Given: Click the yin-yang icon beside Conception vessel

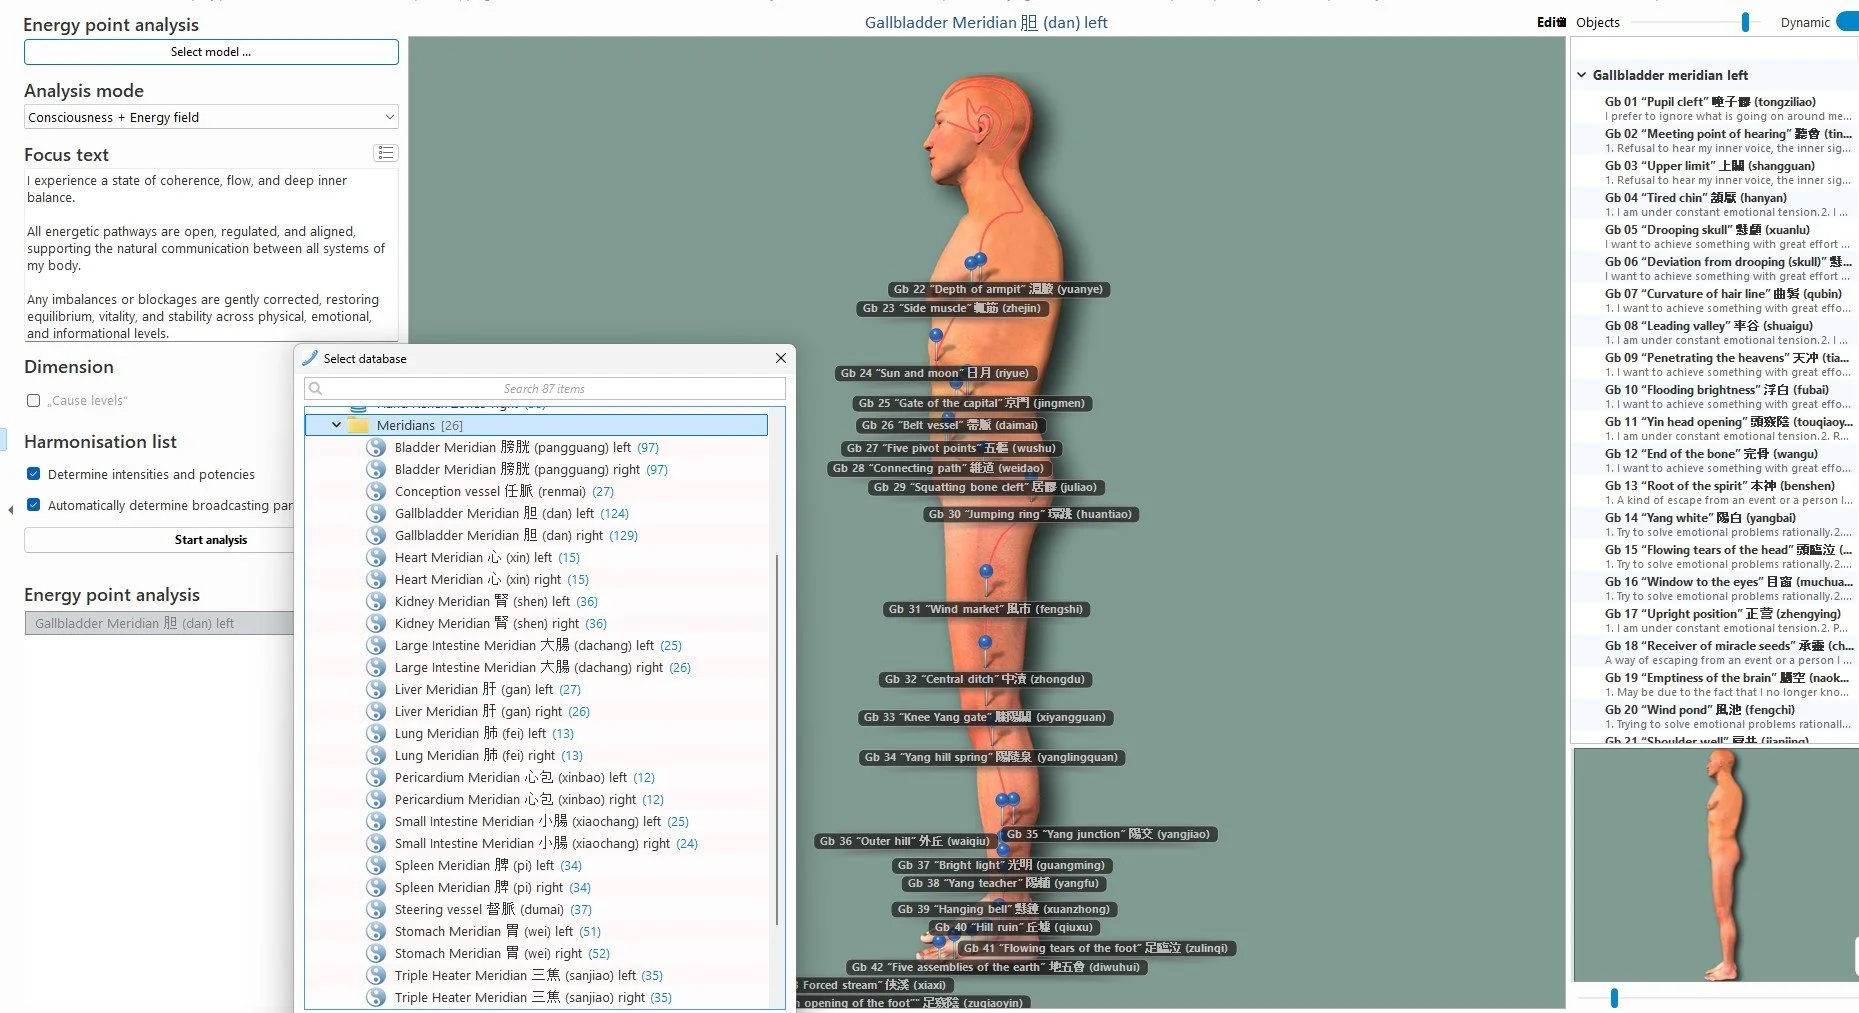Looking at the screenshot, I should [x=376, y=491].
